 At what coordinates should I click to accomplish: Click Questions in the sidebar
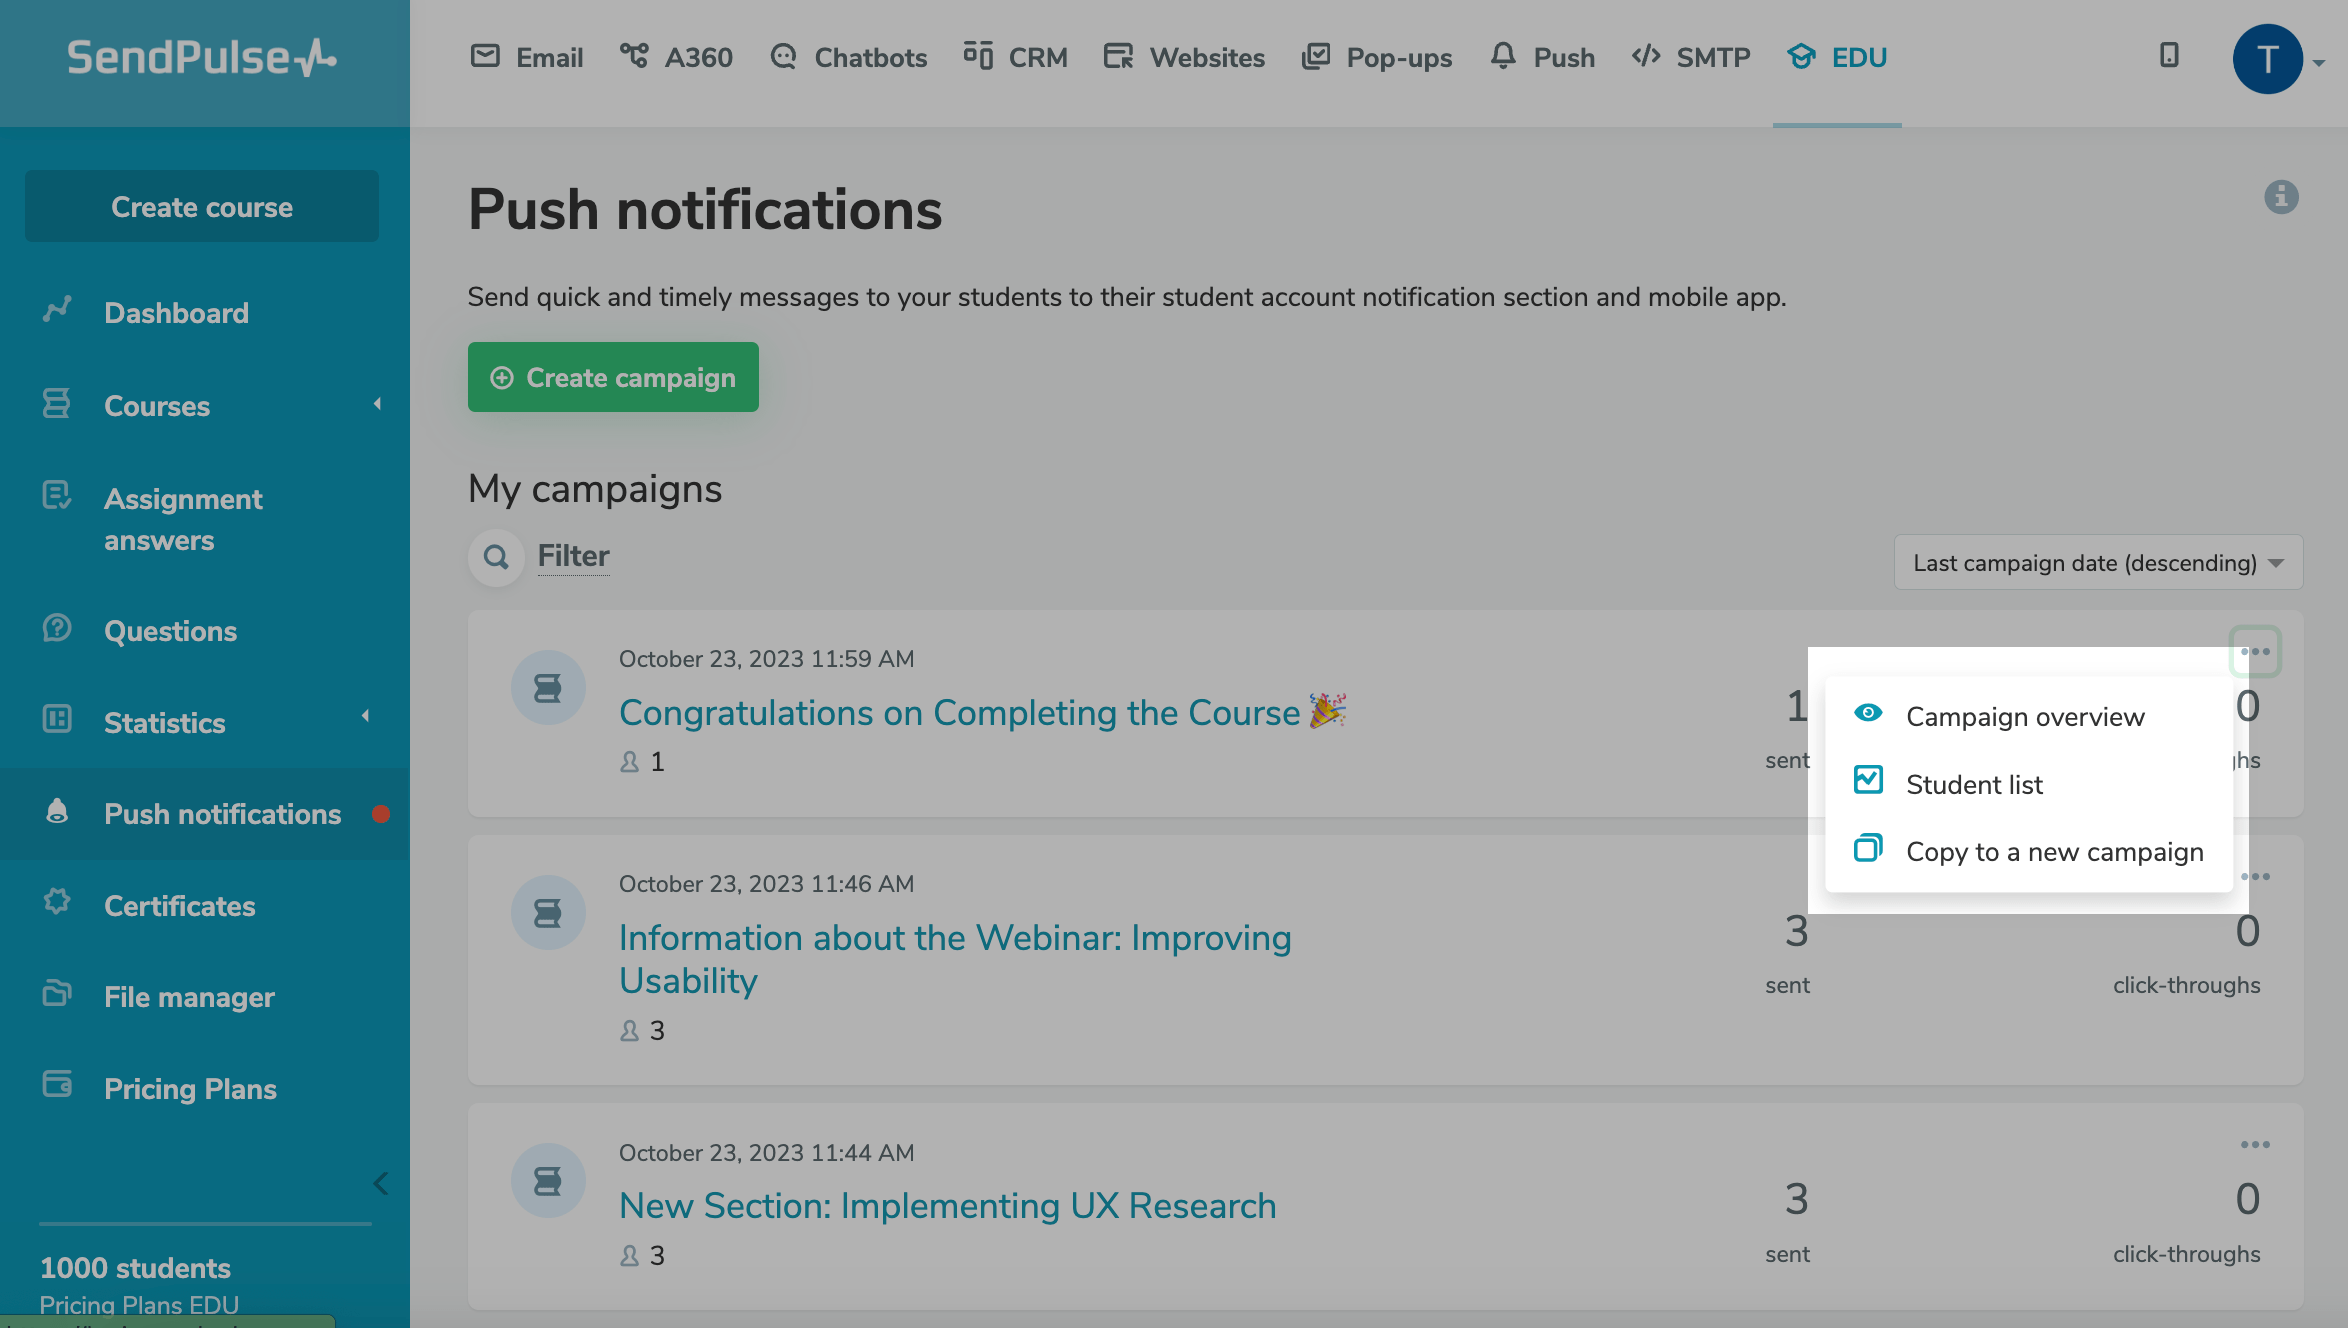click(x=170, y=631)
